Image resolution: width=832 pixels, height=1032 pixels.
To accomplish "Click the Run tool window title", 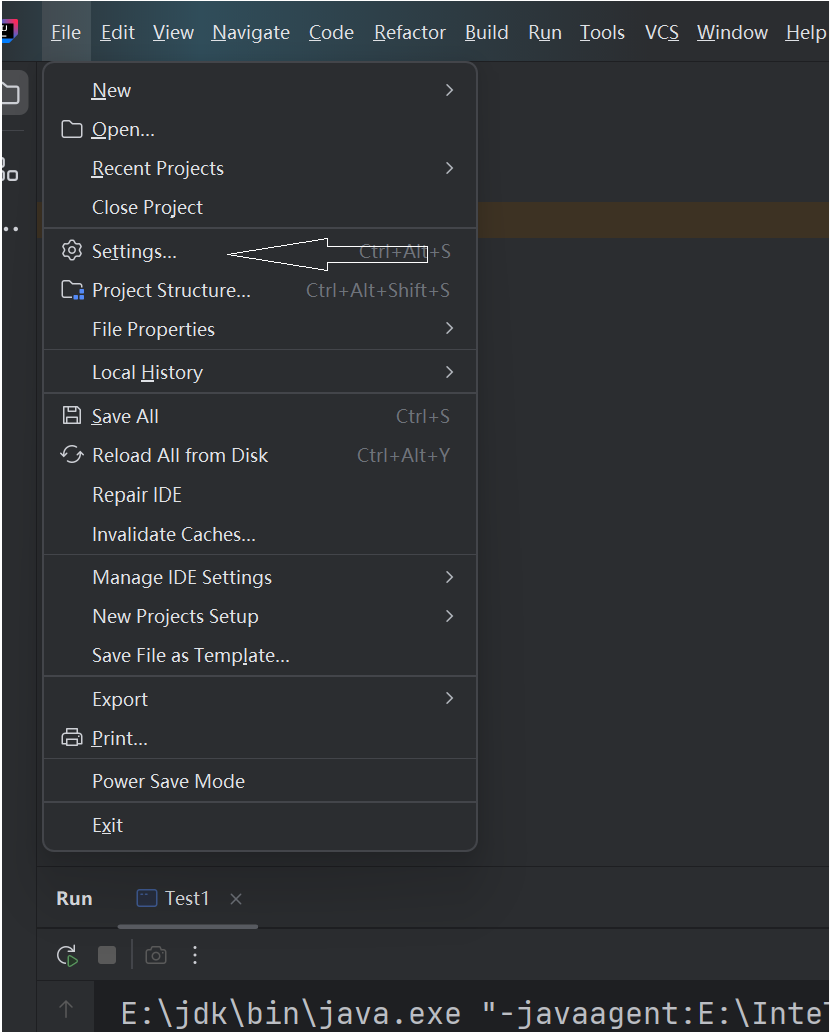I will coord(74,898).
